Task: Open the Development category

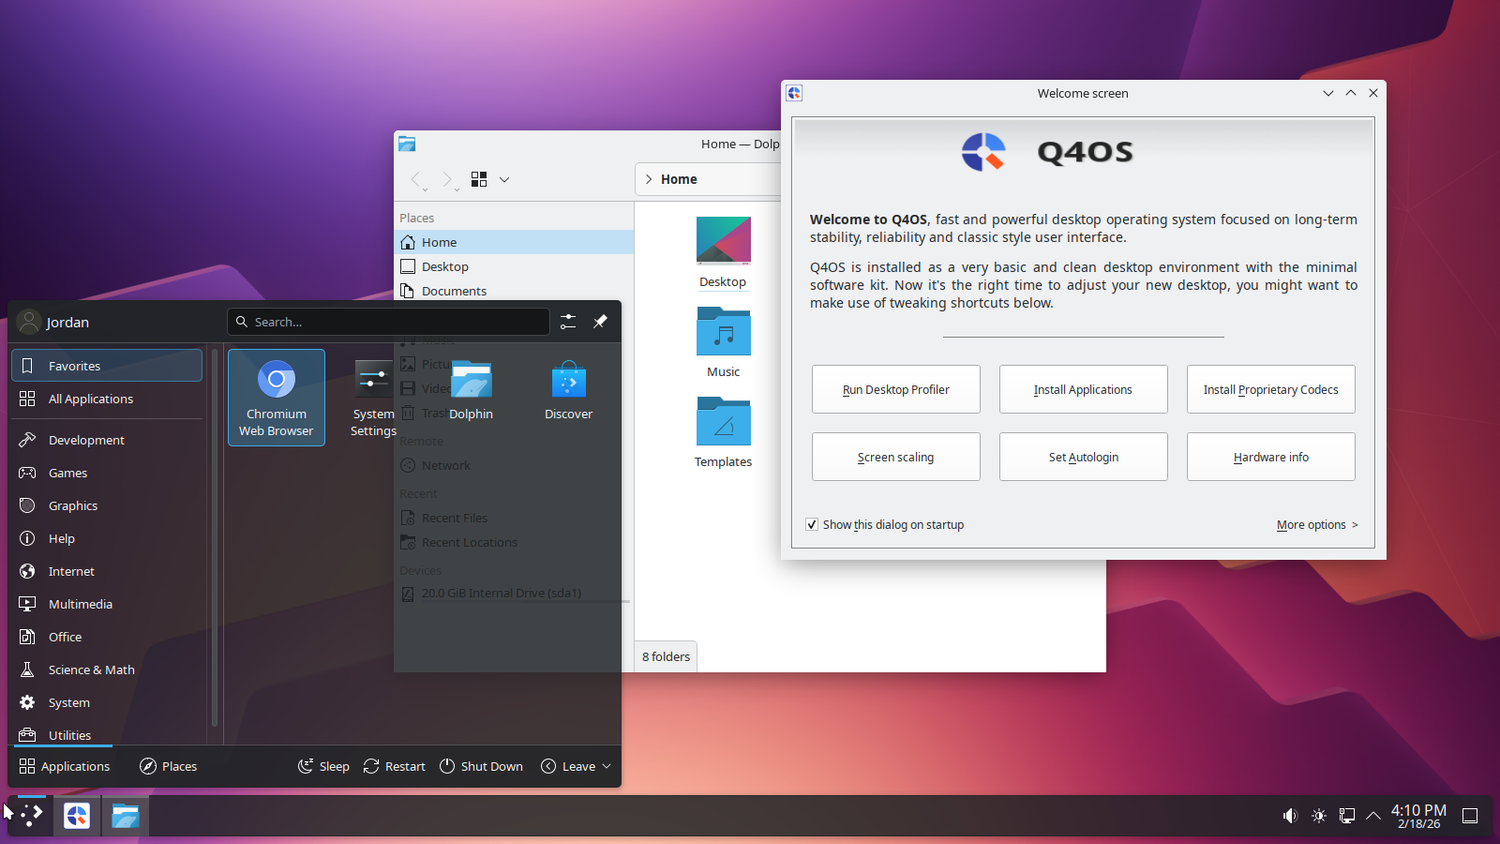Action: (107, 440)
